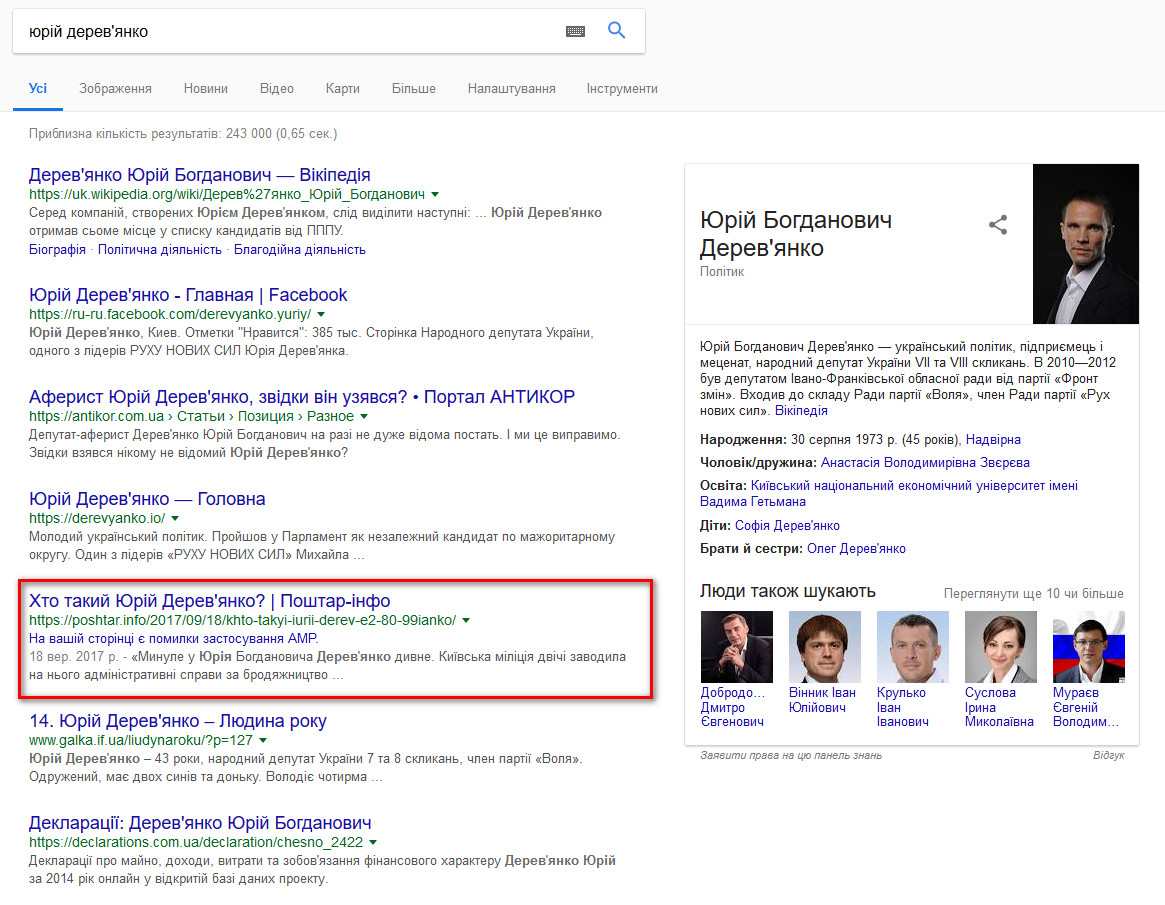The width and height of the screenshot is (1165, 905).
Task: Go to the Відео tab
Action: (276, 88)
